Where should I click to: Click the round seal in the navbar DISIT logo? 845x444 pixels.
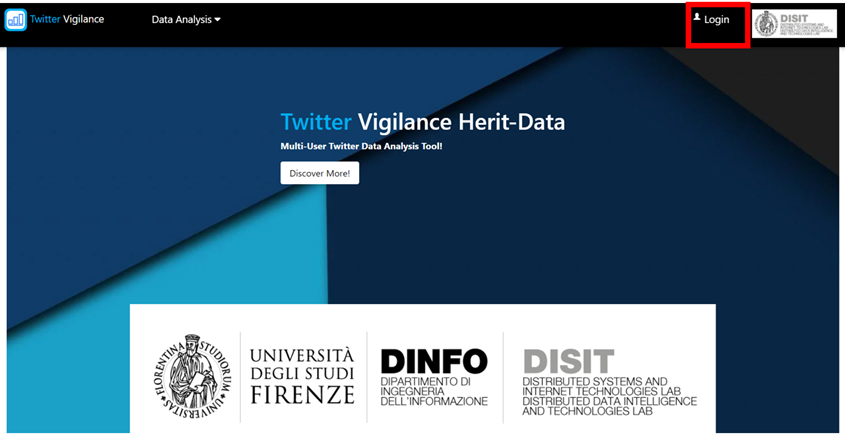click(765, 23)
